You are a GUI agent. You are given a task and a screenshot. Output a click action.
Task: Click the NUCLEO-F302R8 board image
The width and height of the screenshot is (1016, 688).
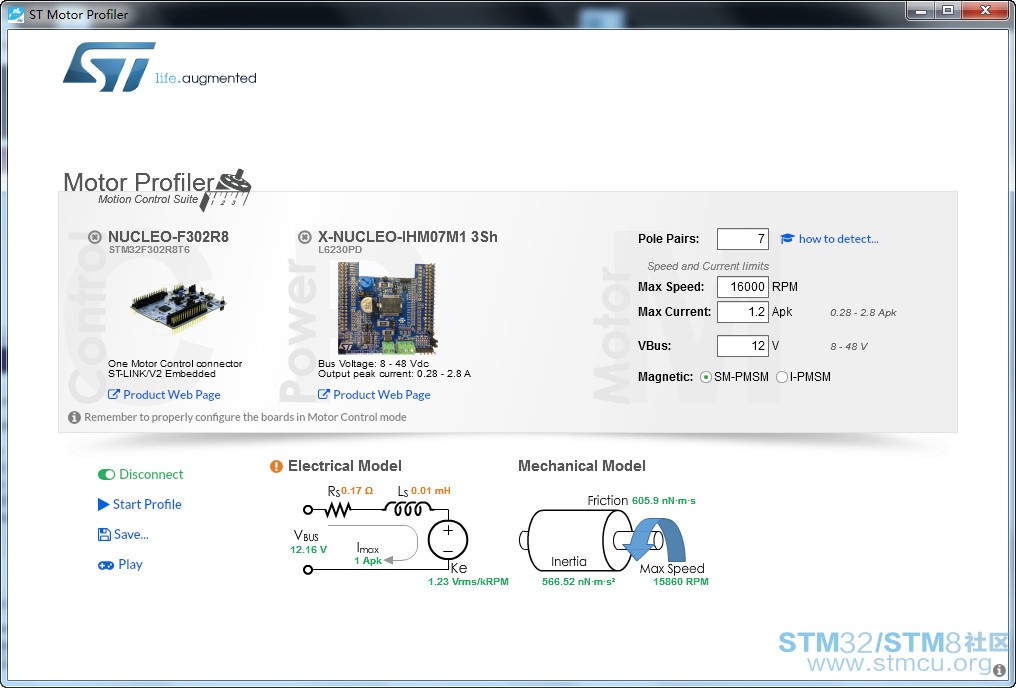click(x=178, y=308)
